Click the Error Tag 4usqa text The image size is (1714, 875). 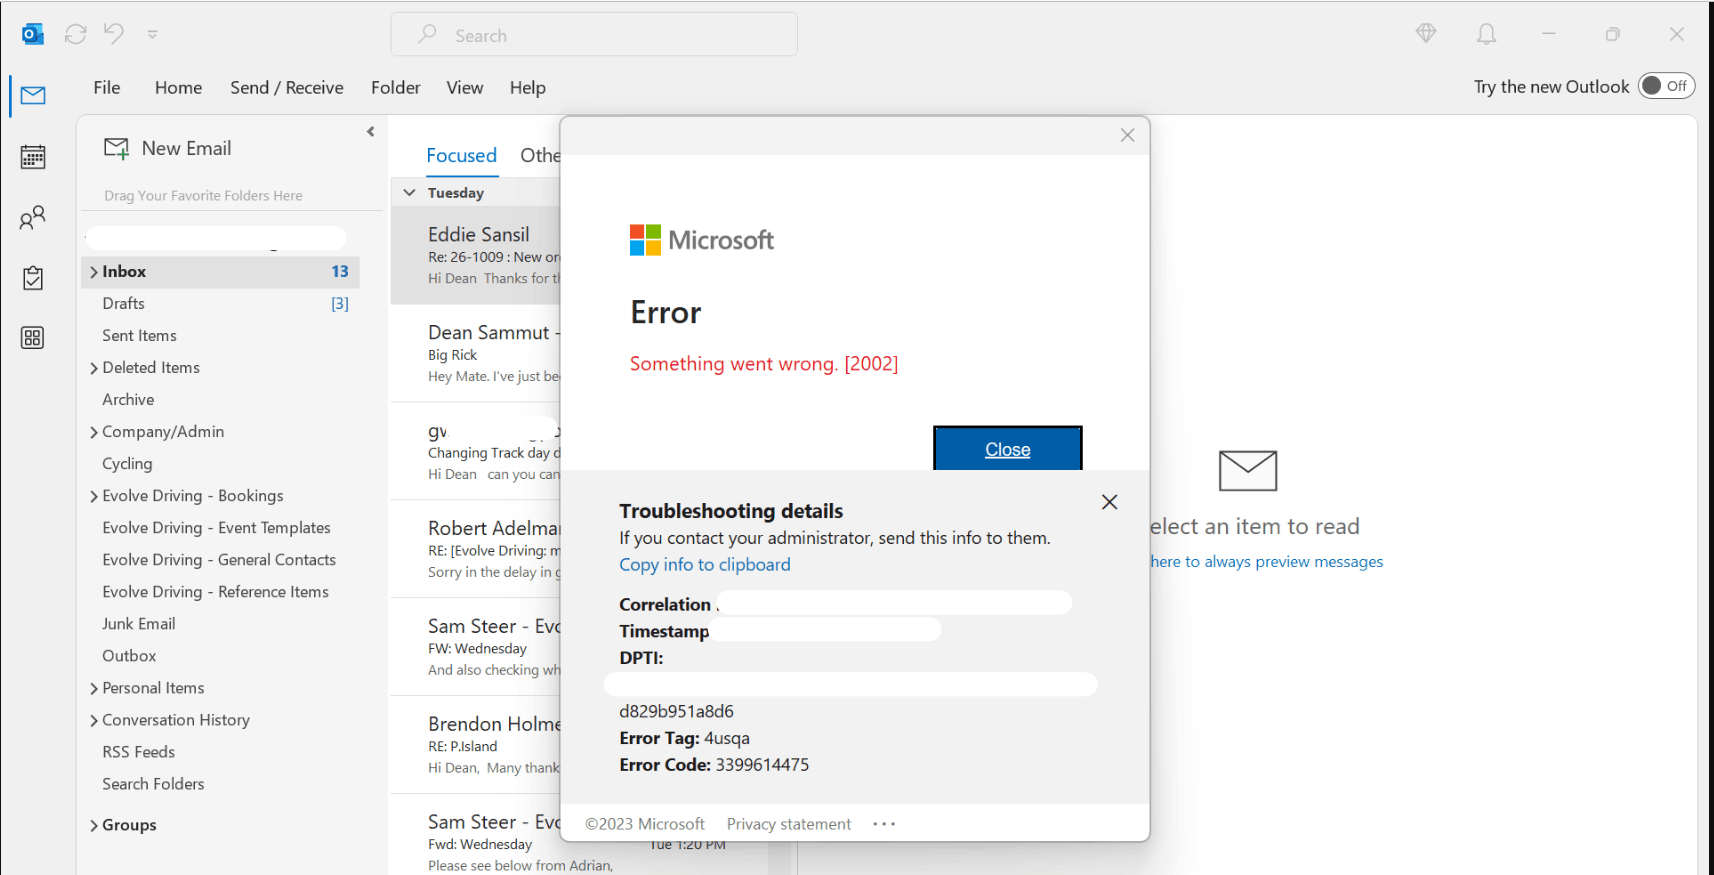[x=684, y=738]
